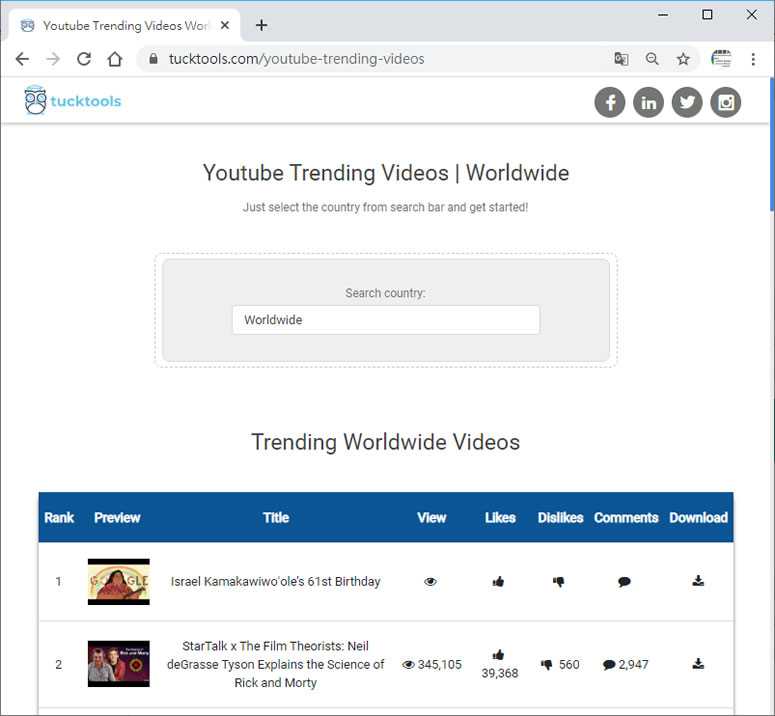This screenshot has width=775, height=716.
Task: Click thumbs-up icon in Israel Kamakawiwo'ole row
Action: pyautogui.click(x=498, y=582)
